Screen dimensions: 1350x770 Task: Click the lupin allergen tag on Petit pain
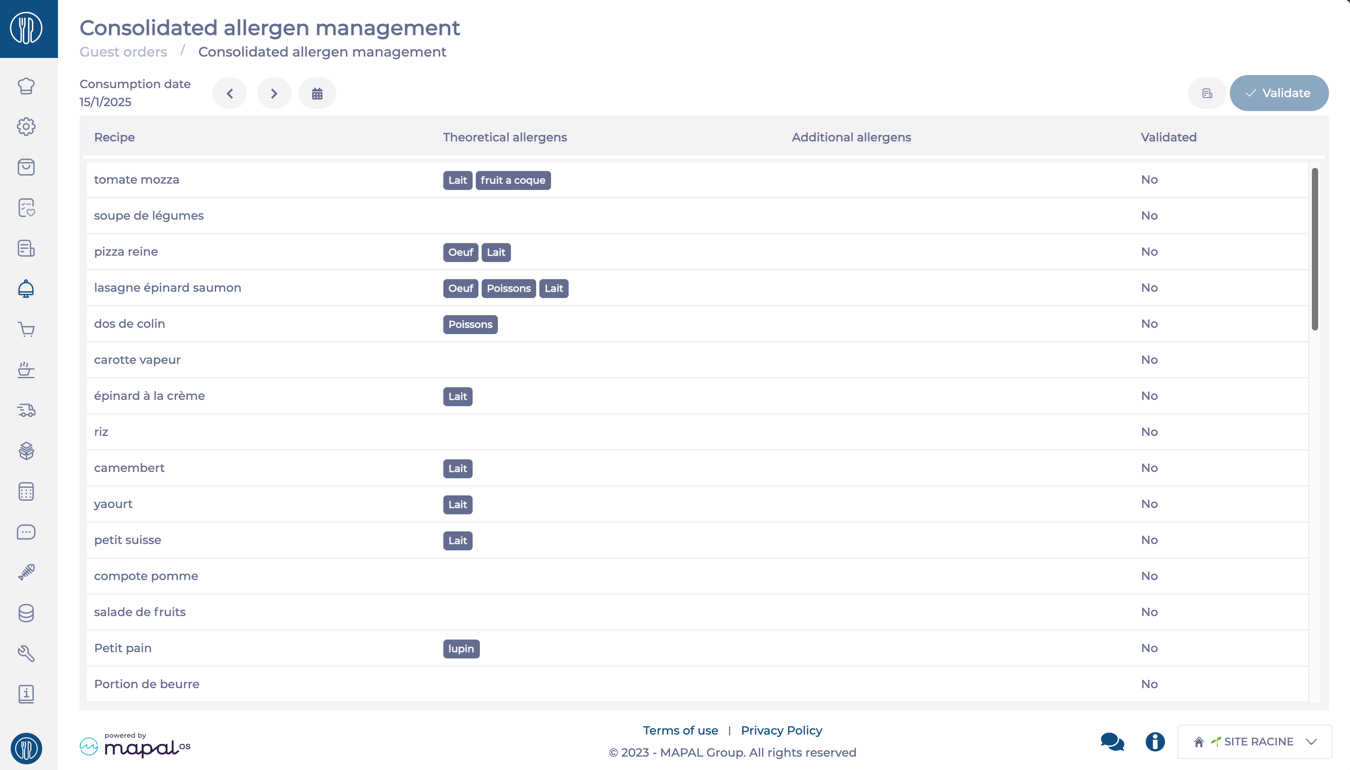point(461,648)
